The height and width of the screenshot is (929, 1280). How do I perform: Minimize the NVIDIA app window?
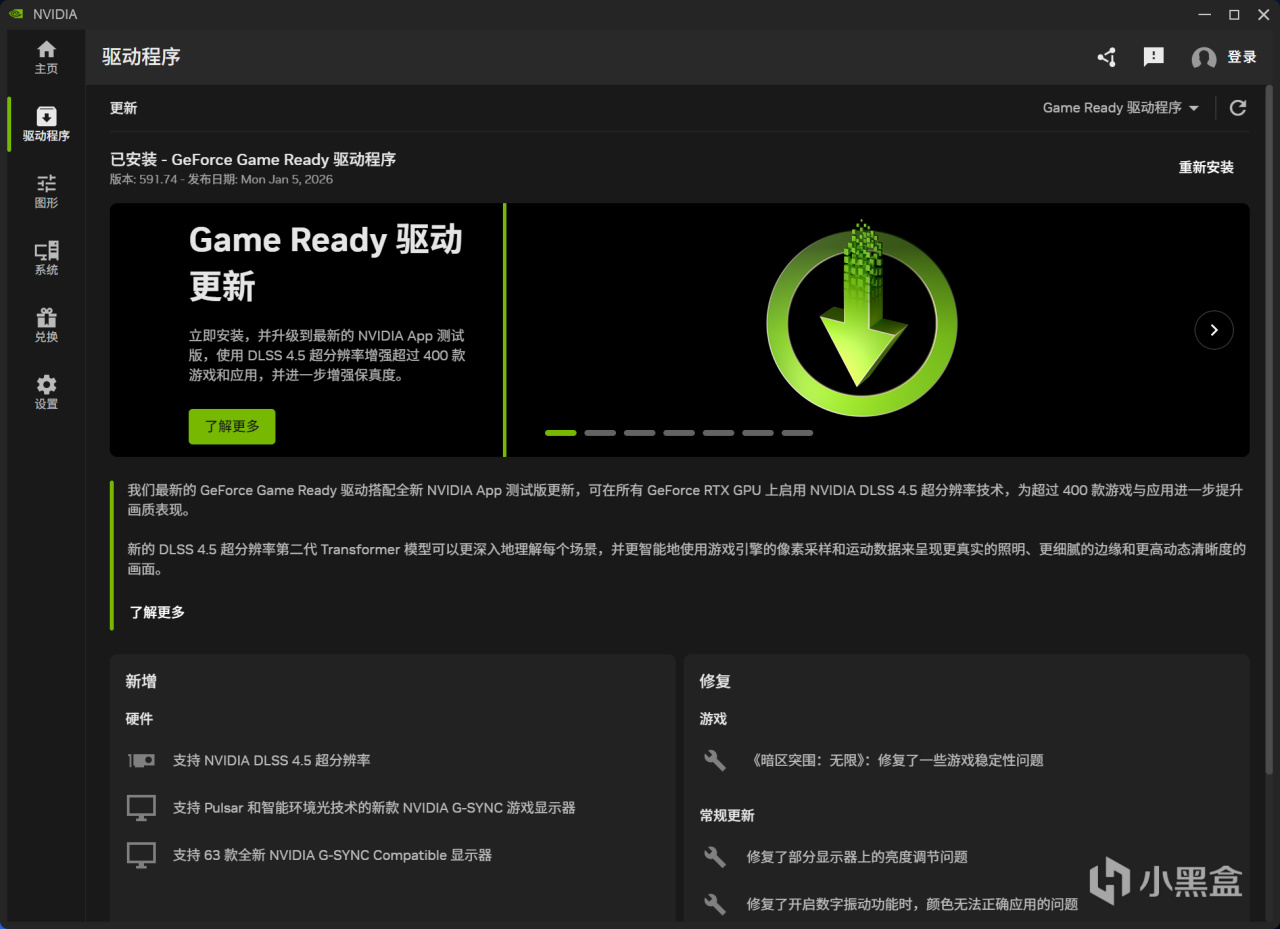1205,14
